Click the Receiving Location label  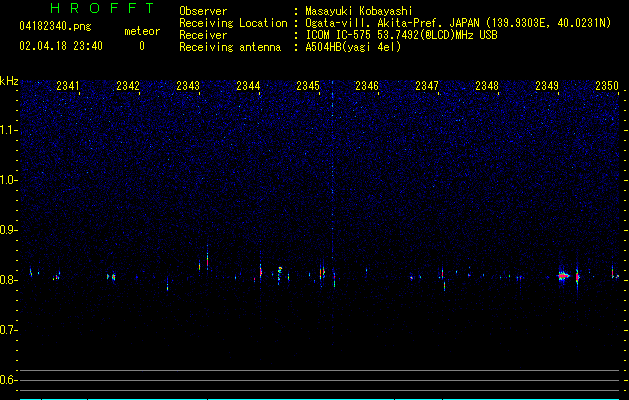pos(233,23)
